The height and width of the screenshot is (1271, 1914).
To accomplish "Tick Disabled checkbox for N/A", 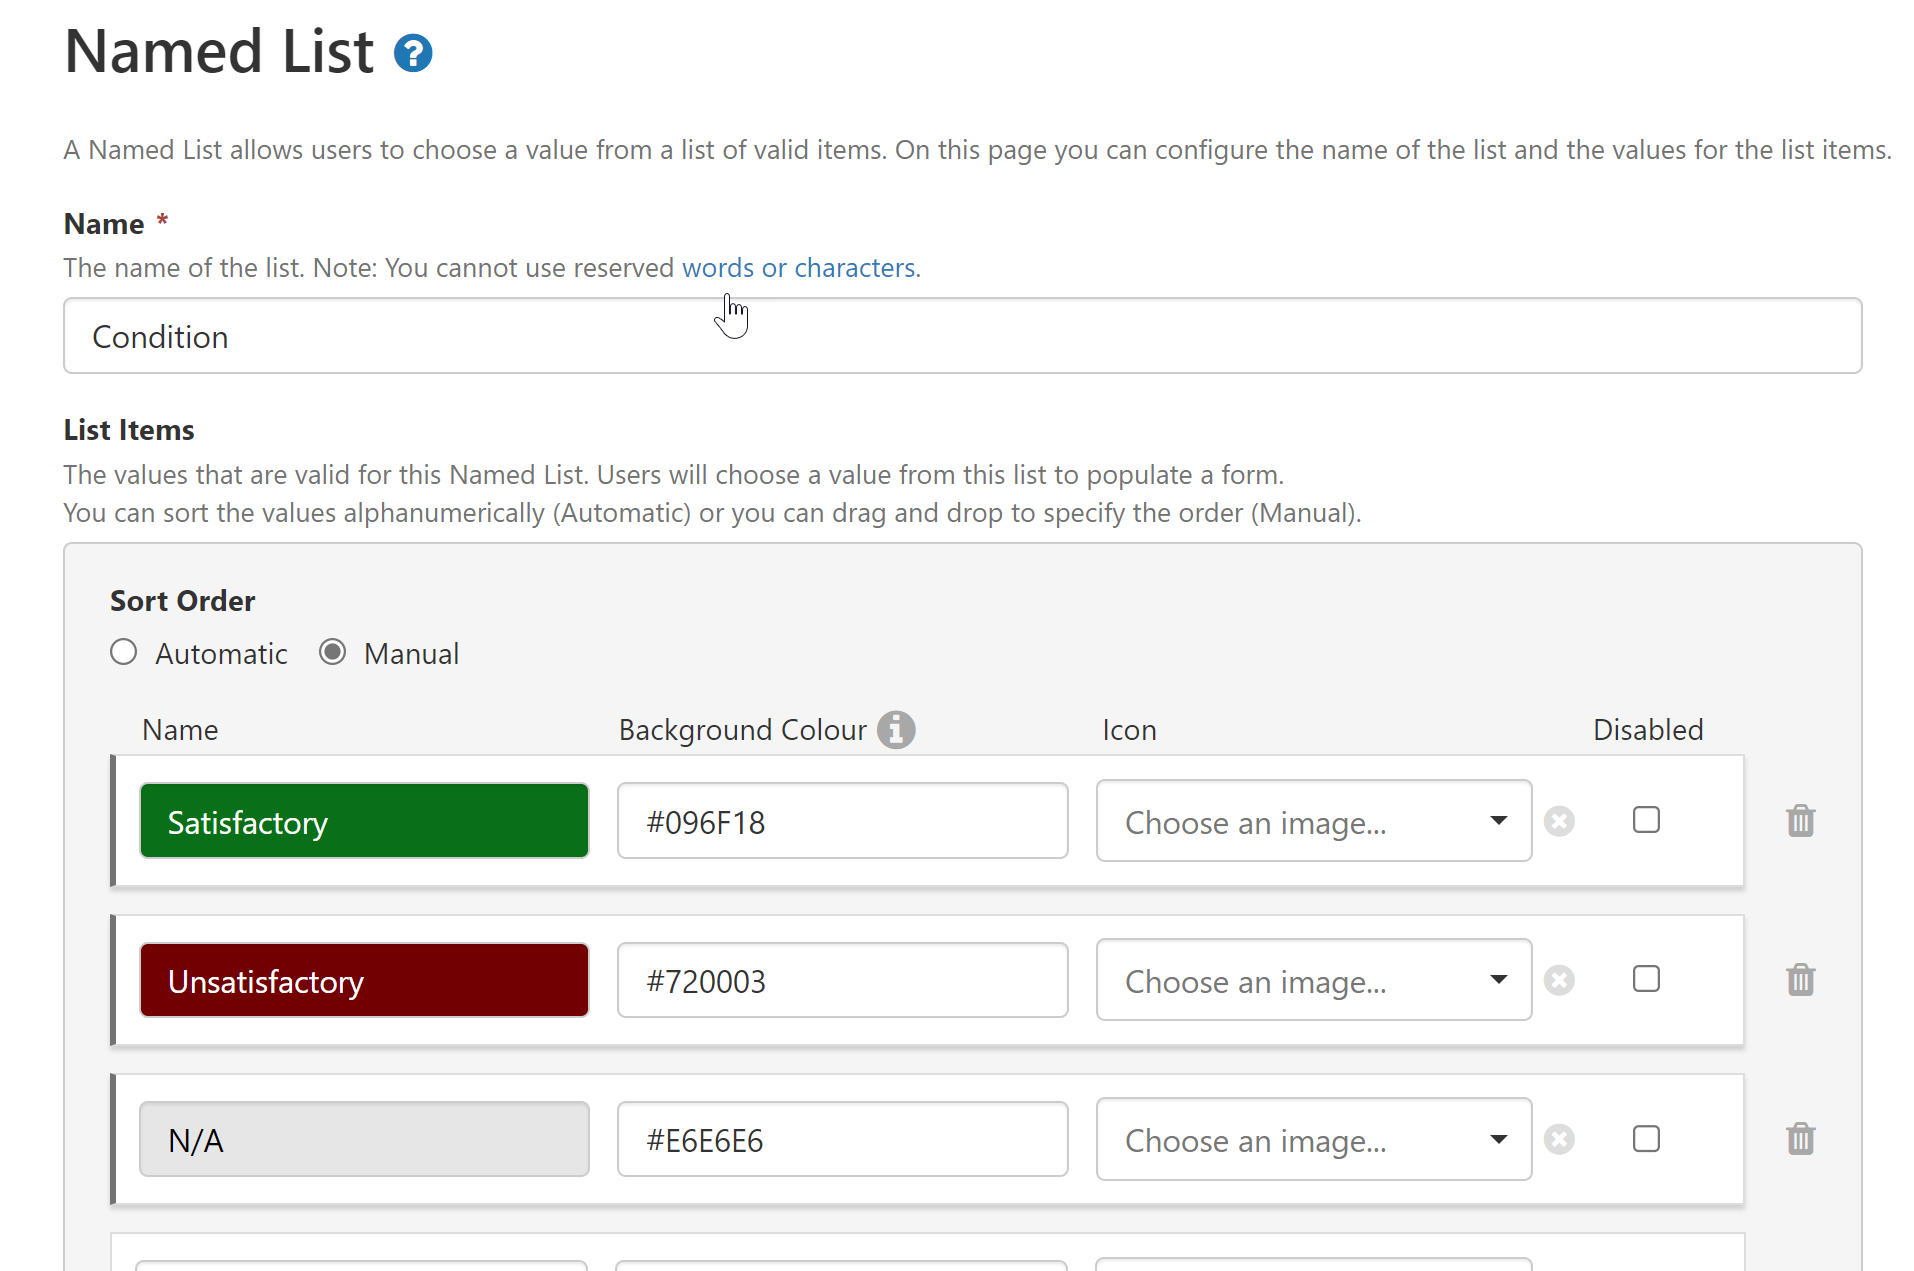I will click(x=1646, y=1139).
